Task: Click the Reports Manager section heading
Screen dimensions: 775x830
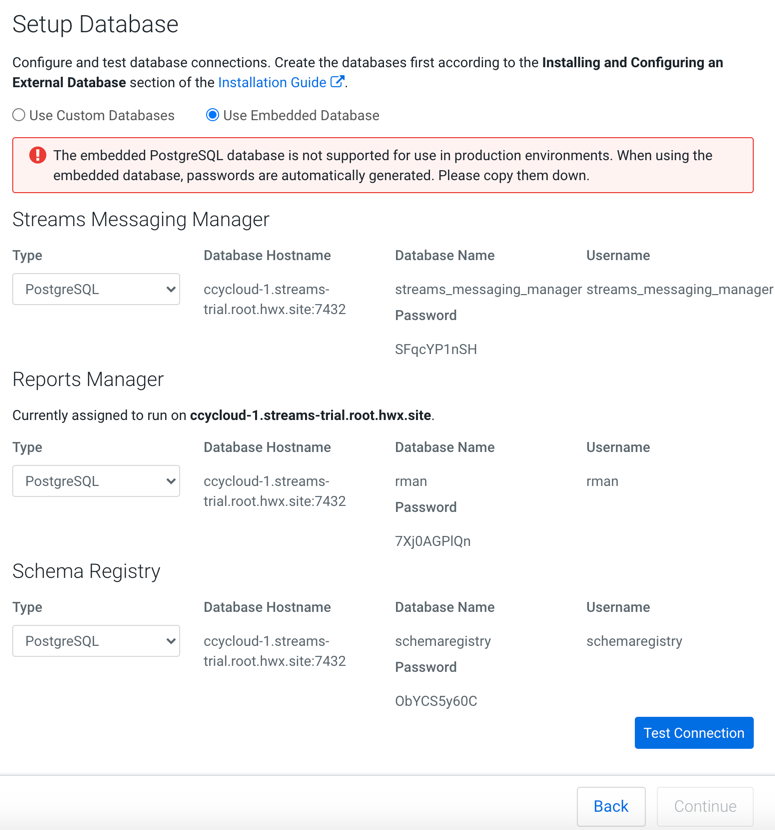Action: [x=88, y=380]
